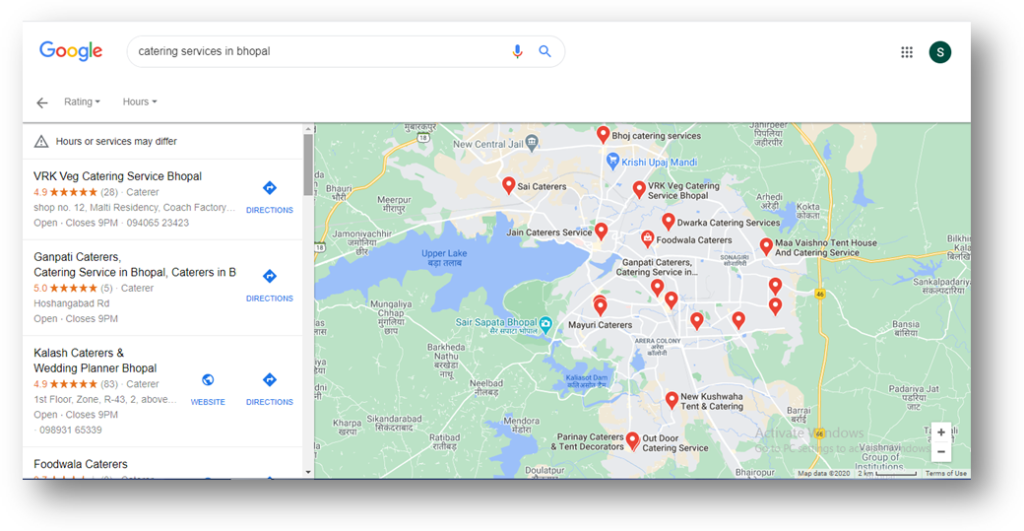Image resolution: width=1024 pixels, height=531 pixels.
Task: Open the account avatar labeled S
Action: pos(940,52)
